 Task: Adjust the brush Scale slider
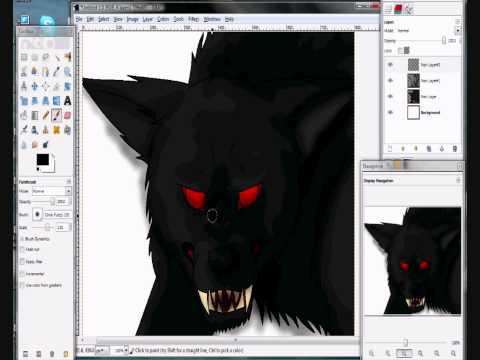point(42,227)
